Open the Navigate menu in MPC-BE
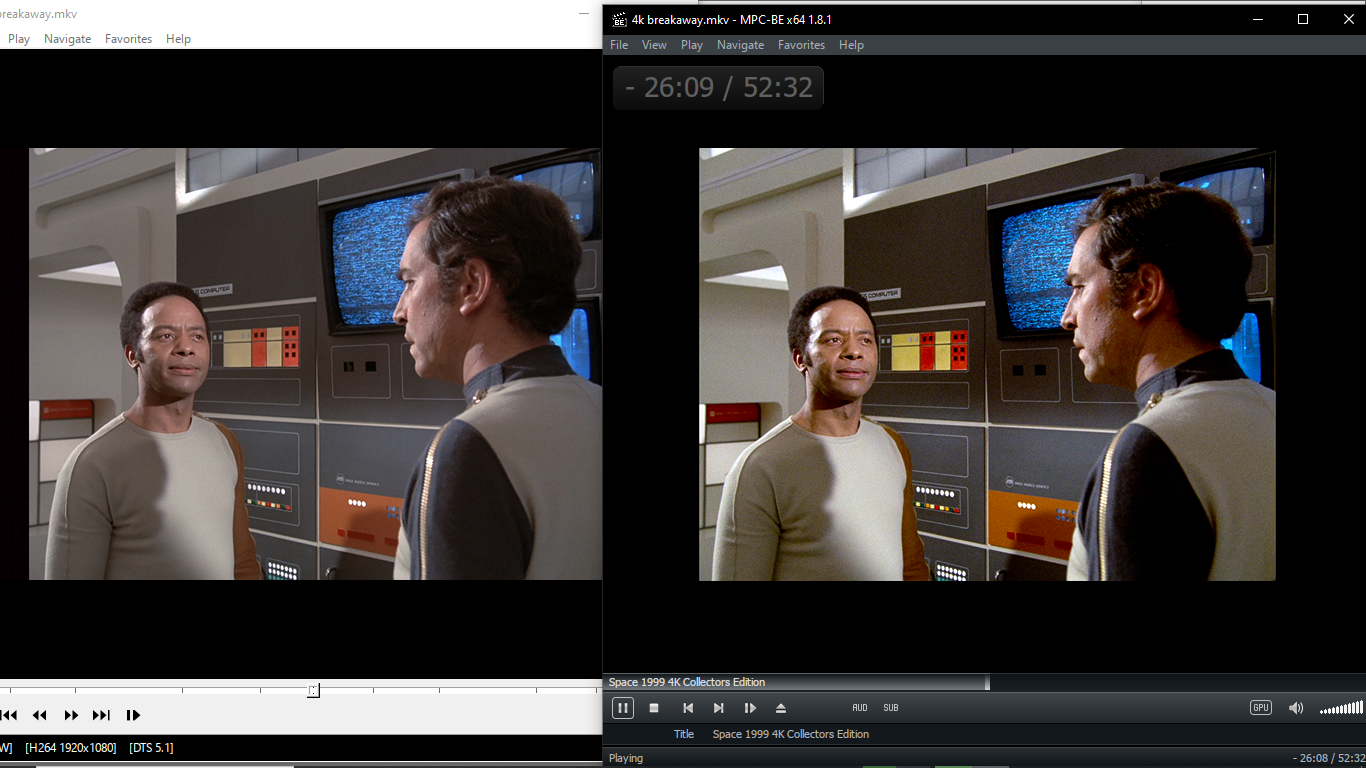Screen dimensions: 1366x768 pos(740,45)
